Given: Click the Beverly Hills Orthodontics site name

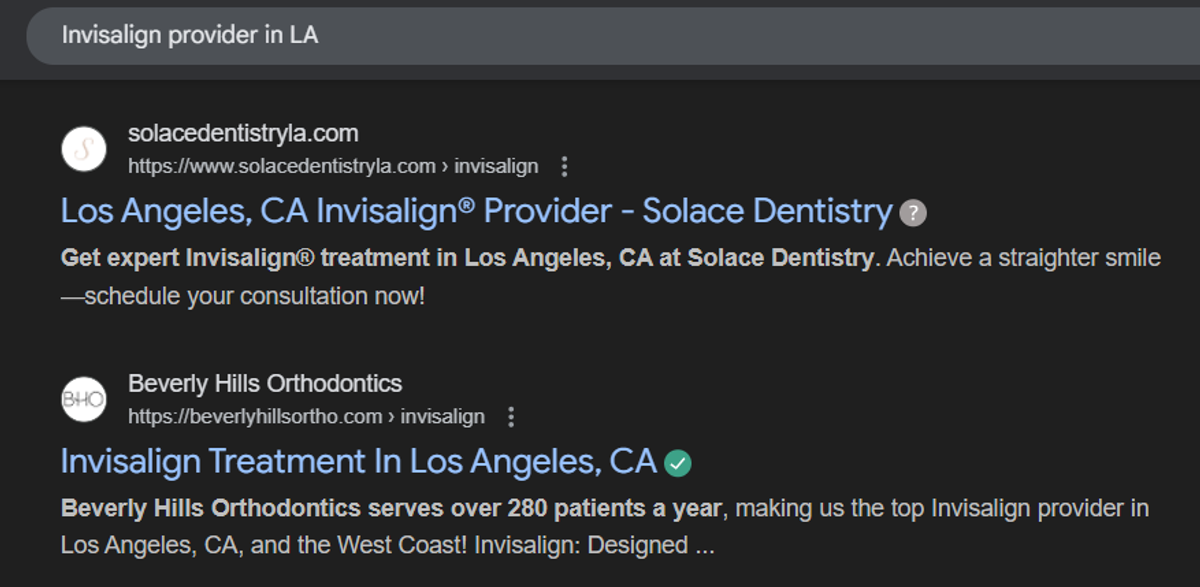Looking at the screenshot, I should pos(265,383).
